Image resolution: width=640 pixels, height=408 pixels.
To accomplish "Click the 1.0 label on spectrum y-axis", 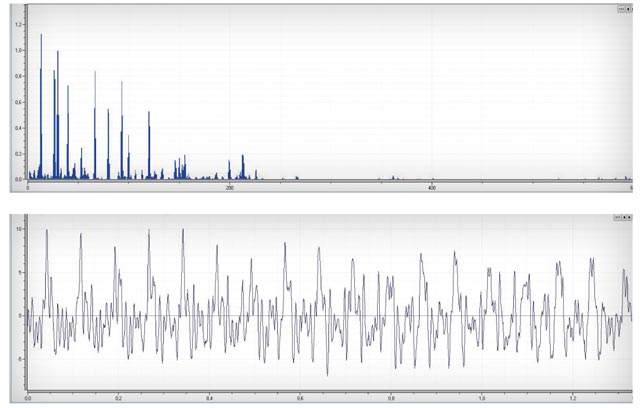I will (19, 50).
